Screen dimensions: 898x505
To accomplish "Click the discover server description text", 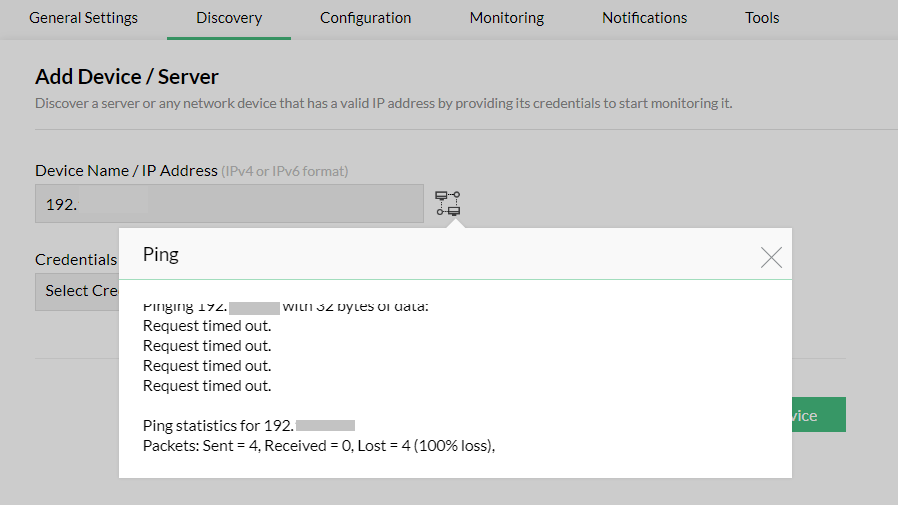I will click(383, 103).
